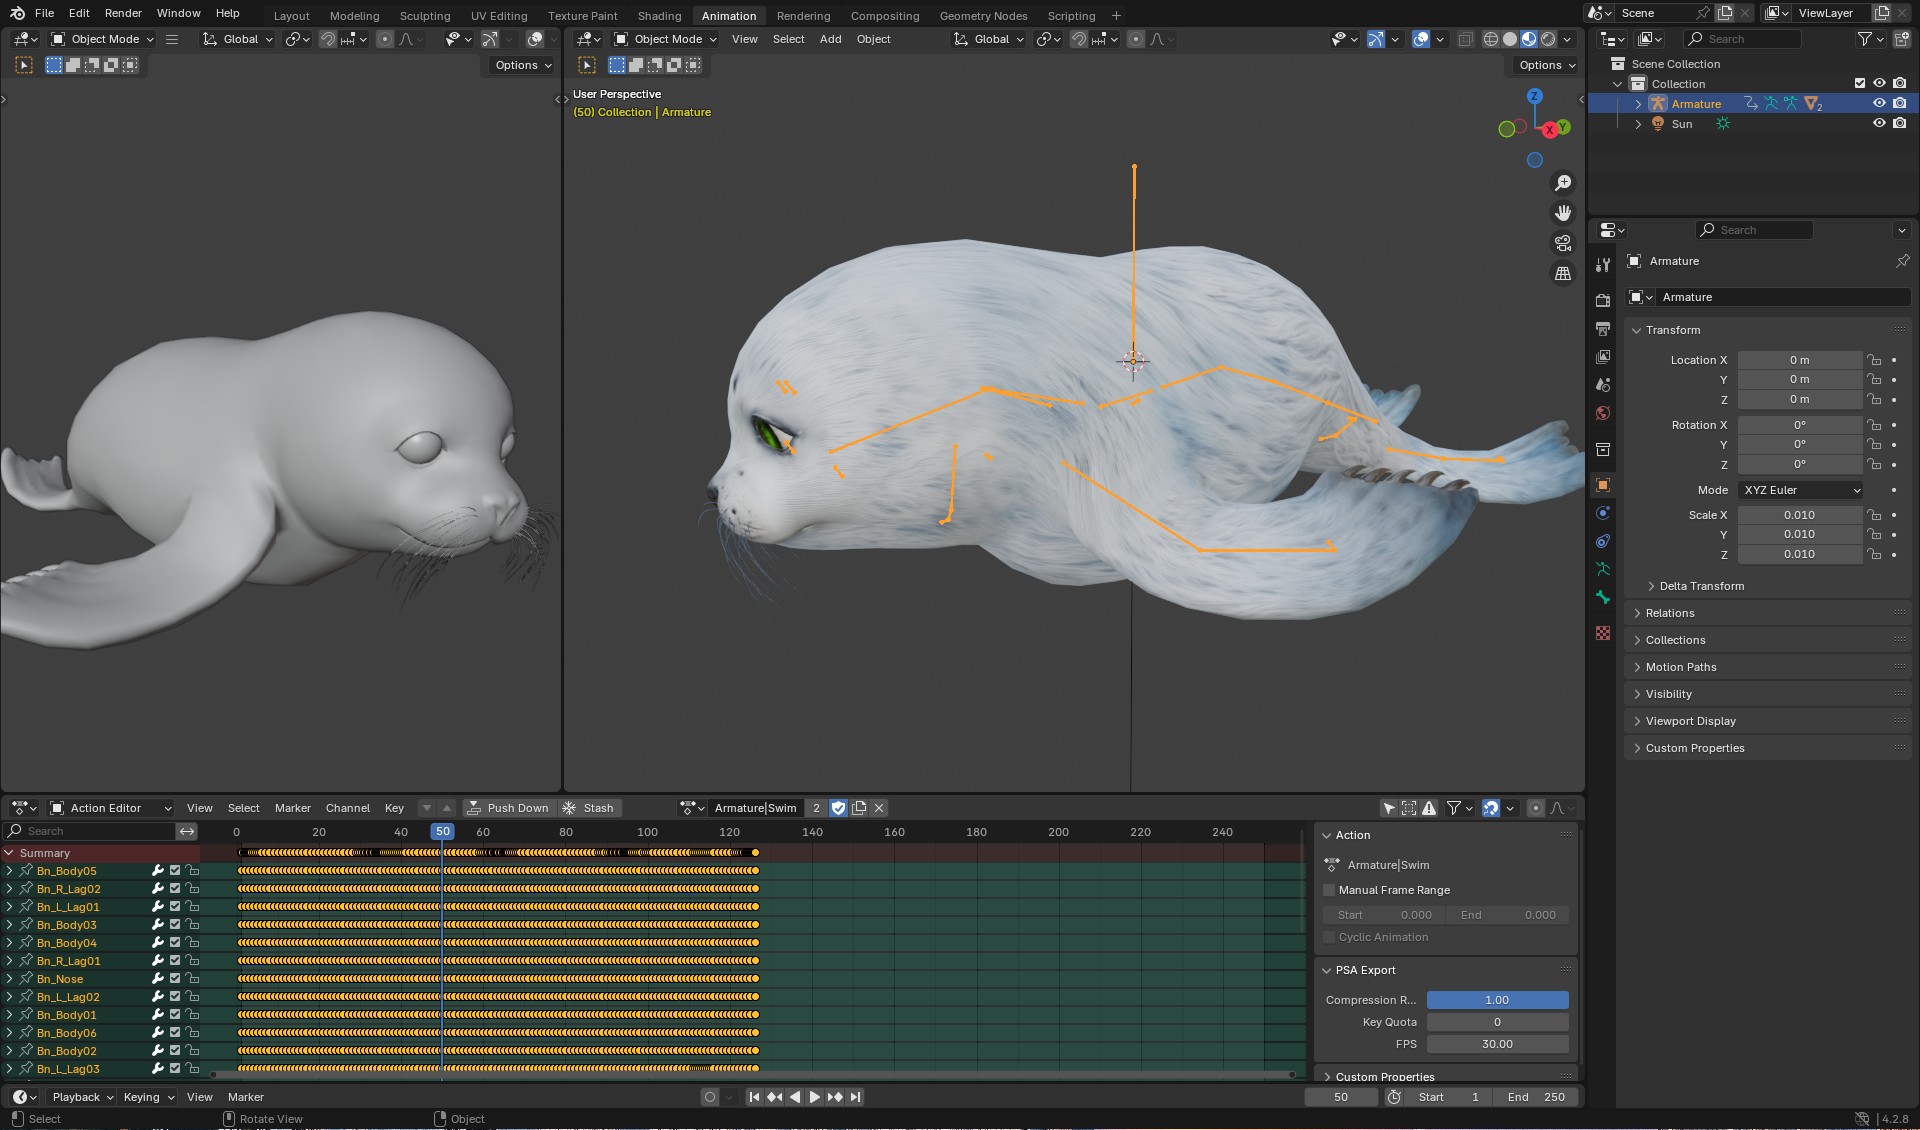Select the Zoom tool in the viewport sidebar
Viewport: 1920px width, 1130px height.
pyautogui.click(x=1563, y=182)
